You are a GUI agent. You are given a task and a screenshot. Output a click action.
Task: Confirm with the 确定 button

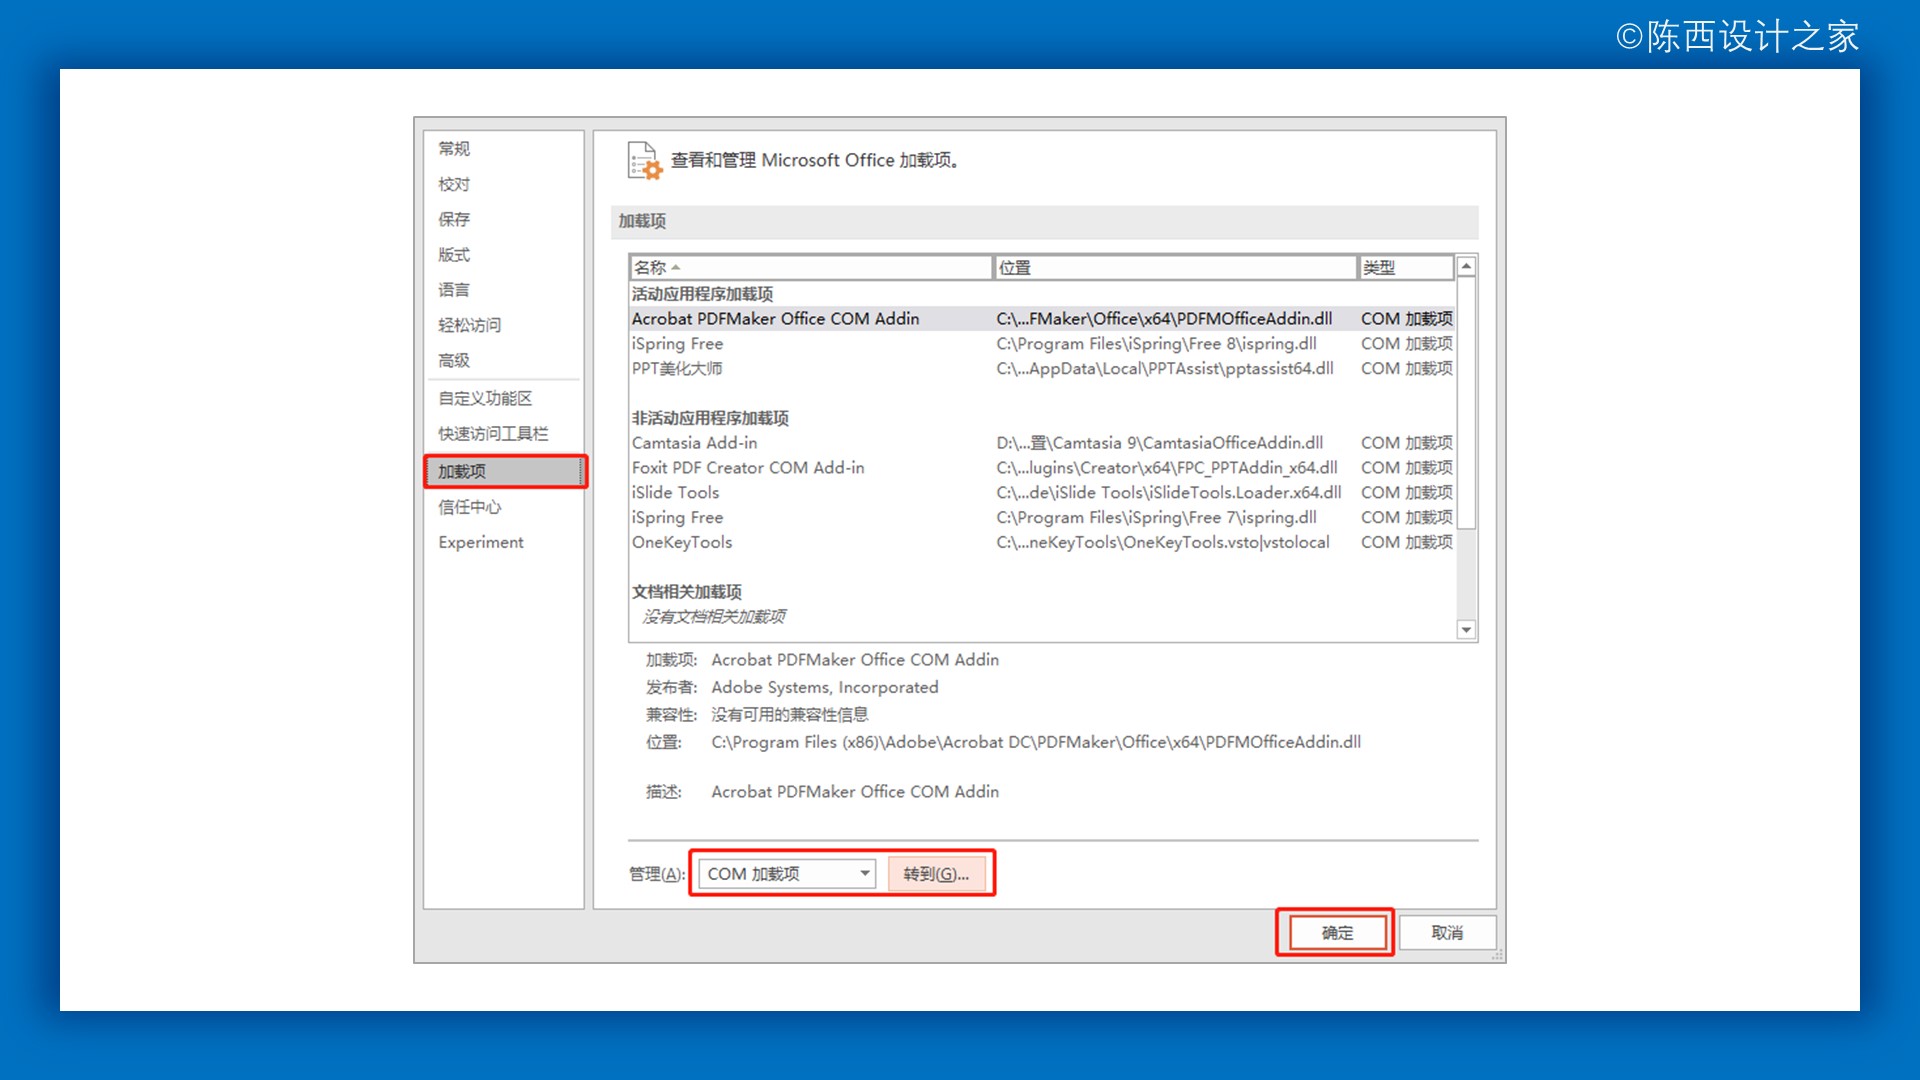click(1337, 933)
